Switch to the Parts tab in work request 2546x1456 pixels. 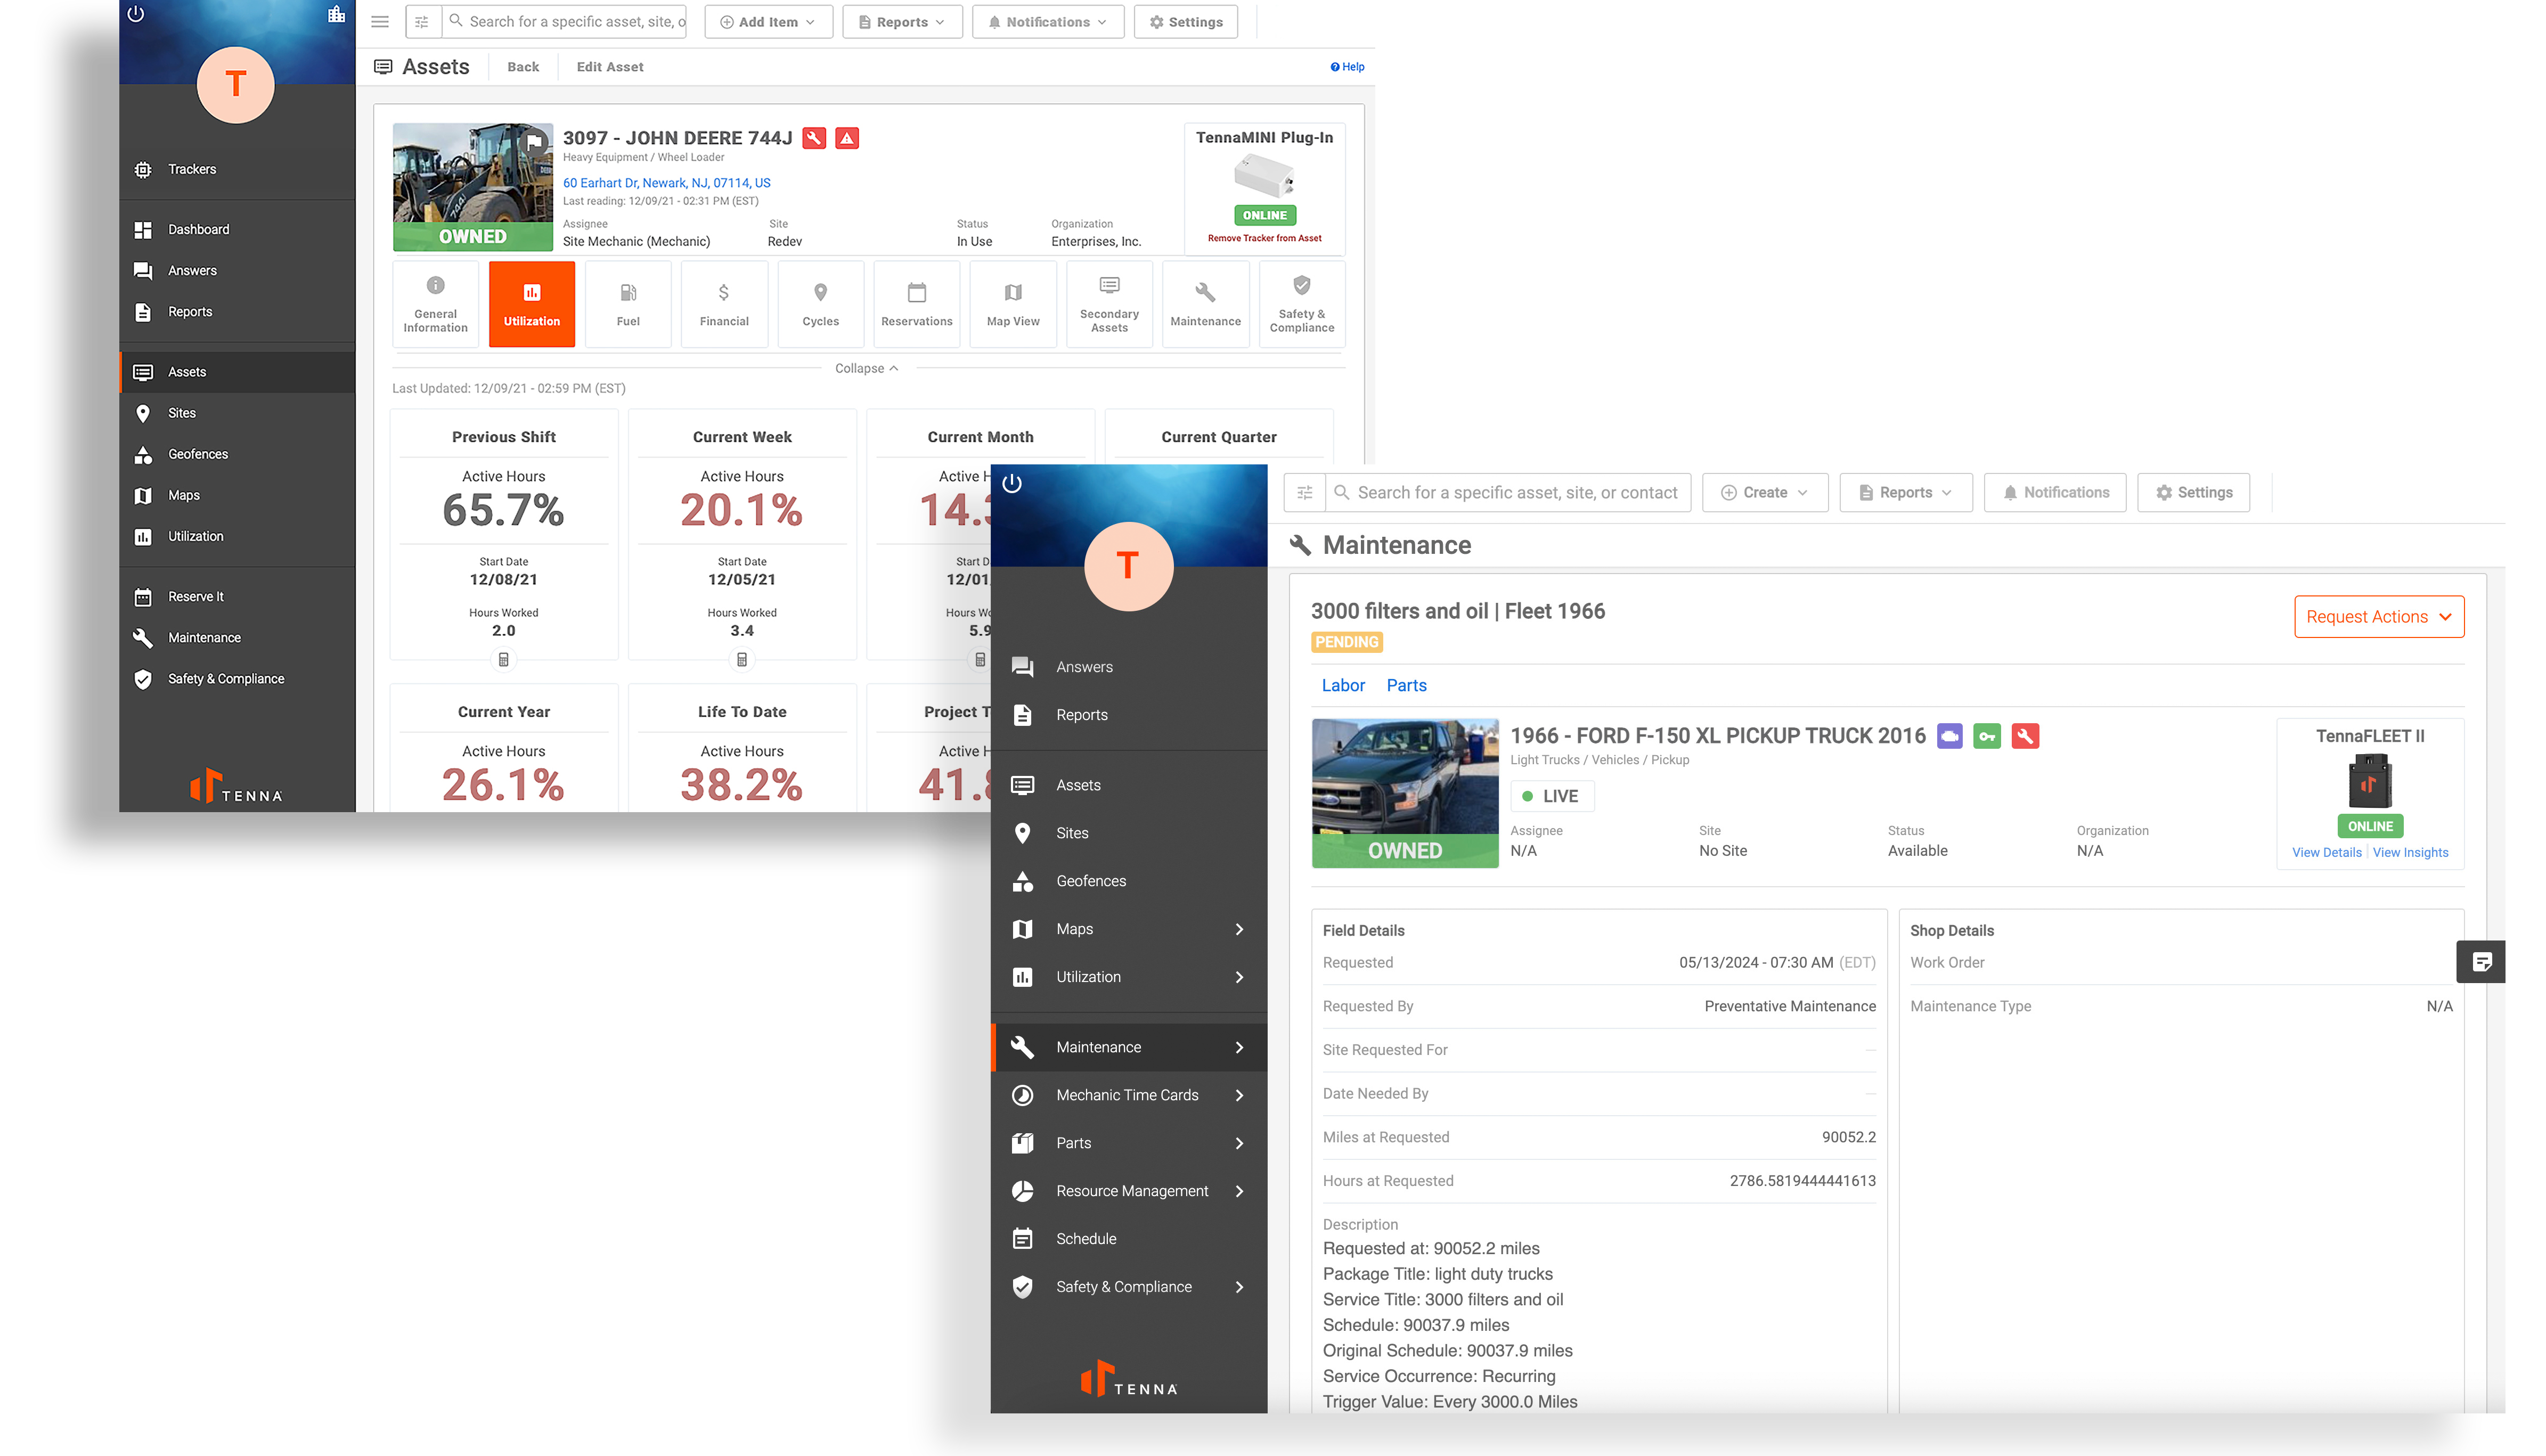[x=1406, y=685]
